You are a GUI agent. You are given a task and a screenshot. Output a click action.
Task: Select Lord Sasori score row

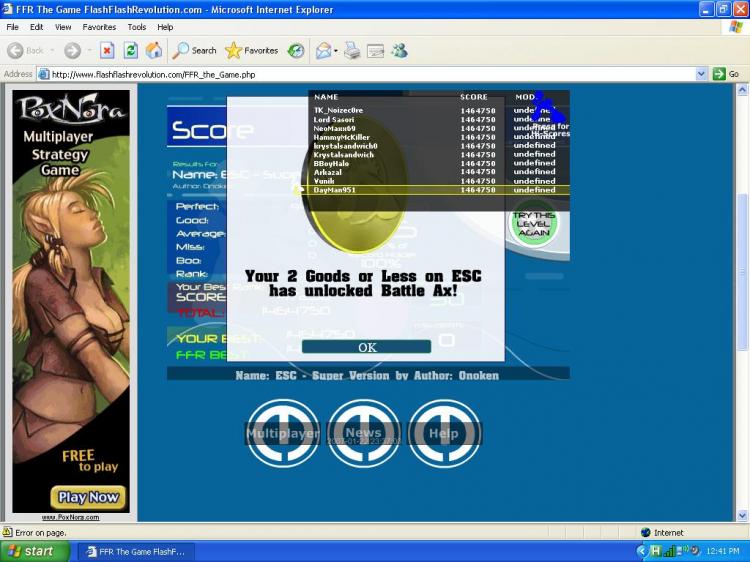[439, 120]
